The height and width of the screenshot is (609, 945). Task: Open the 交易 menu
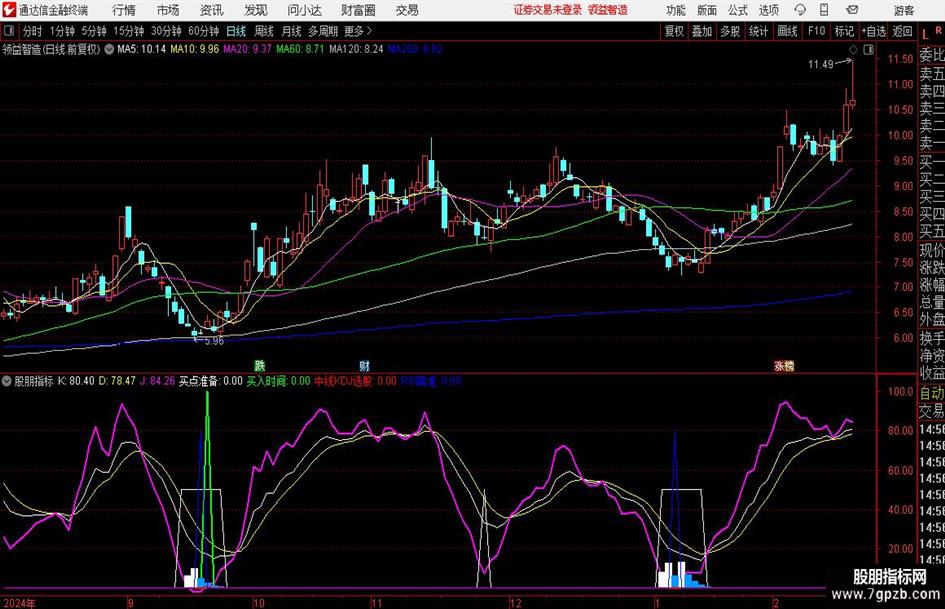coord(407,10)
